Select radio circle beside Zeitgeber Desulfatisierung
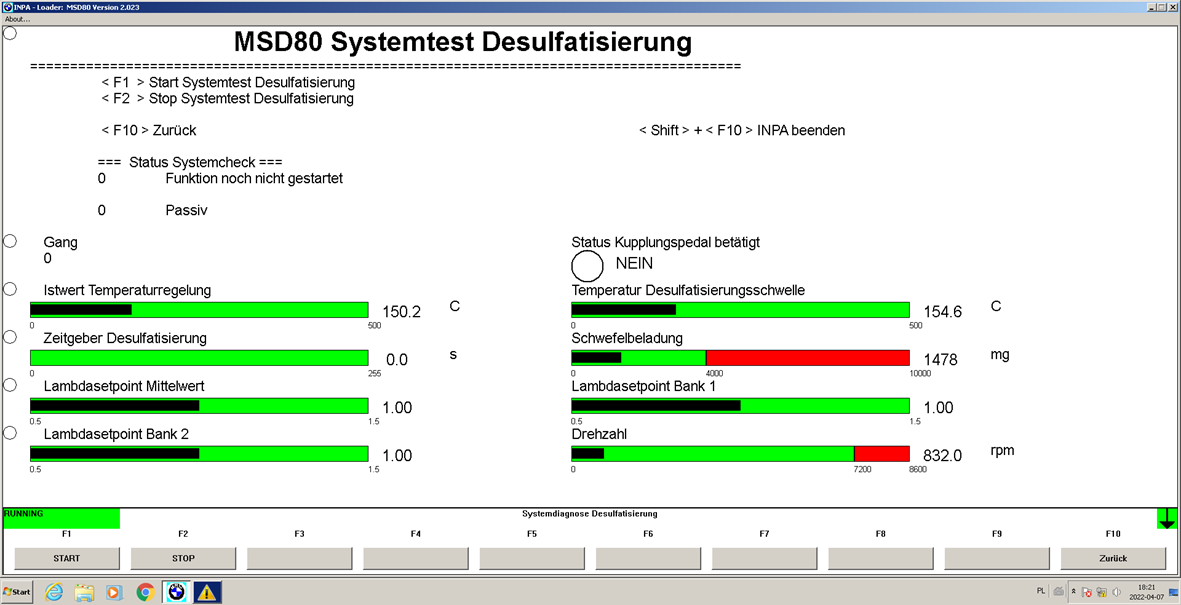Image resolution: width=1181 pixels, height=605 pixels. point(11,338)
